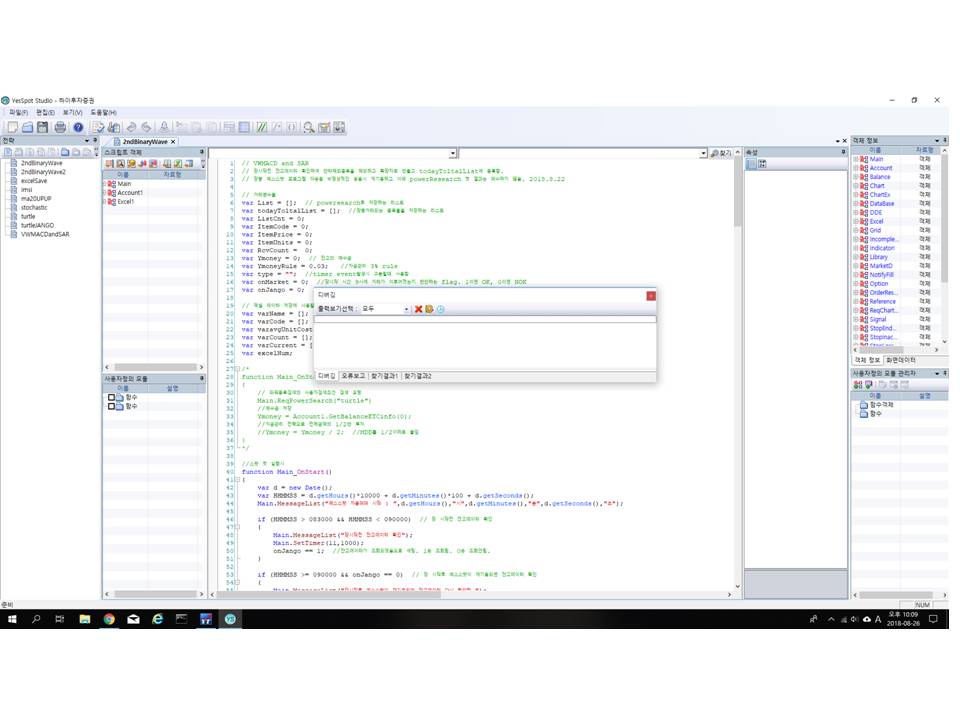Click the magnifier search icon in the toolbar

coord(309,127)
